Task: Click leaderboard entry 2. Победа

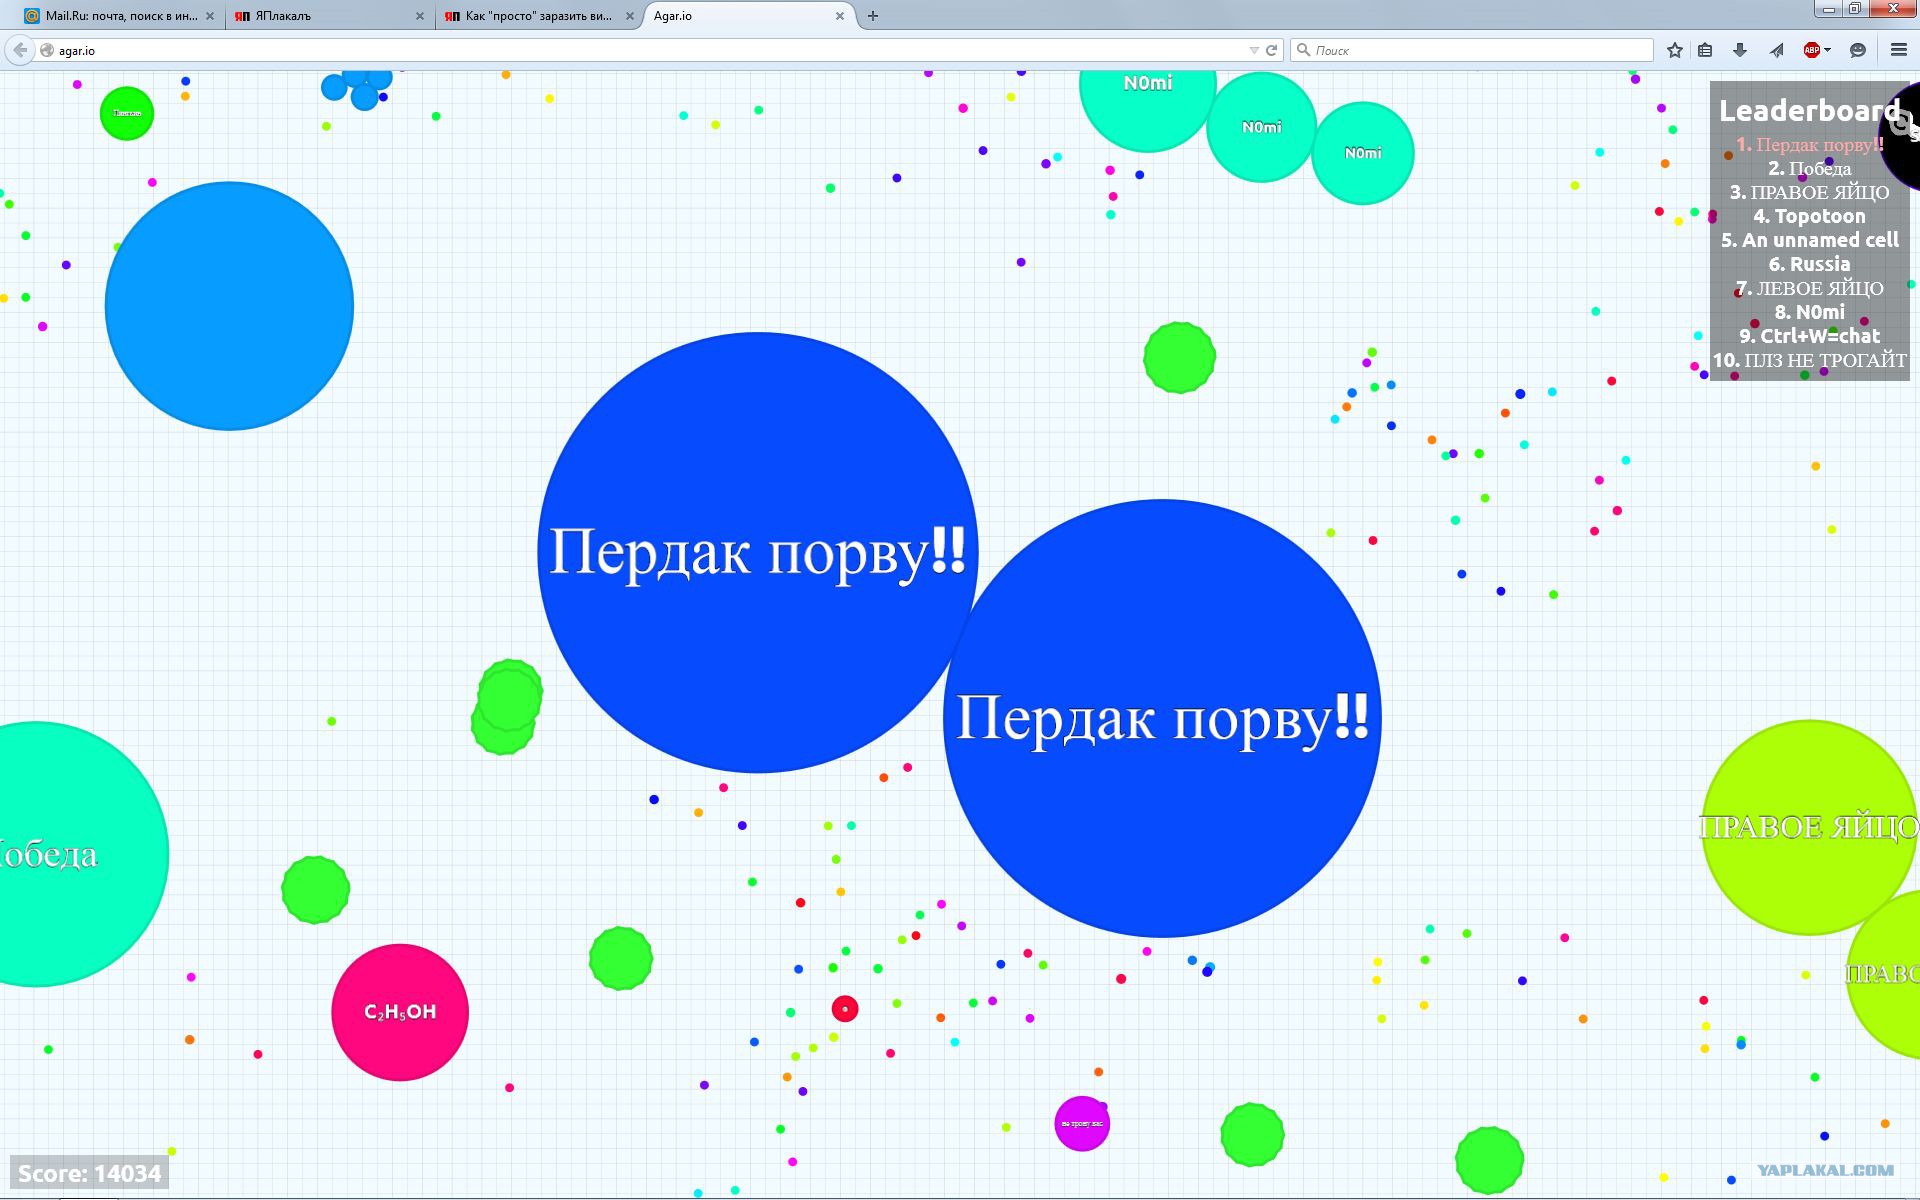Action: [1809, 169]
